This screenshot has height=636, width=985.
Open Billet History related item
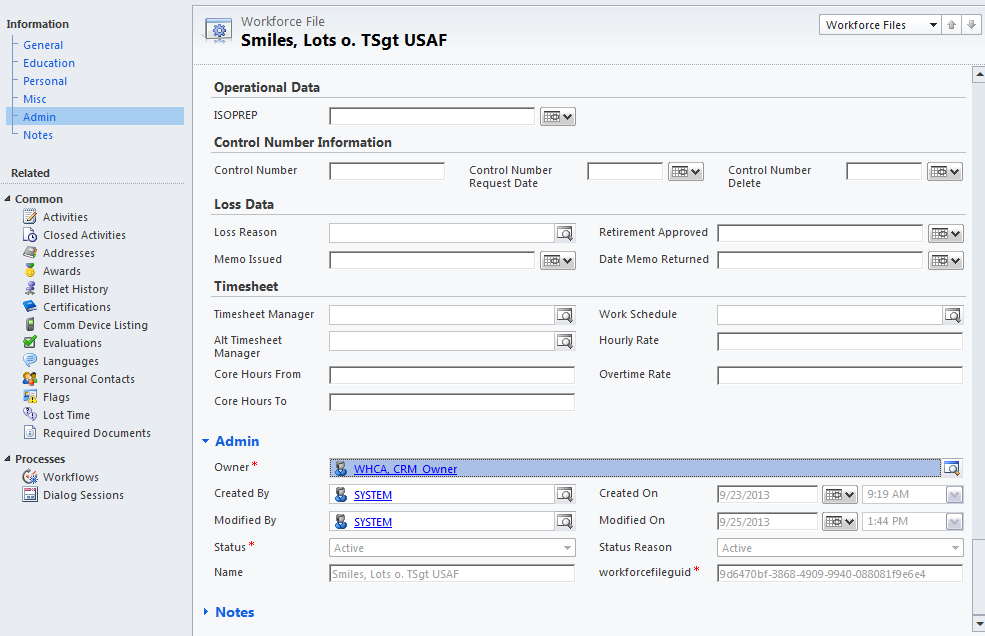(75, 289)
